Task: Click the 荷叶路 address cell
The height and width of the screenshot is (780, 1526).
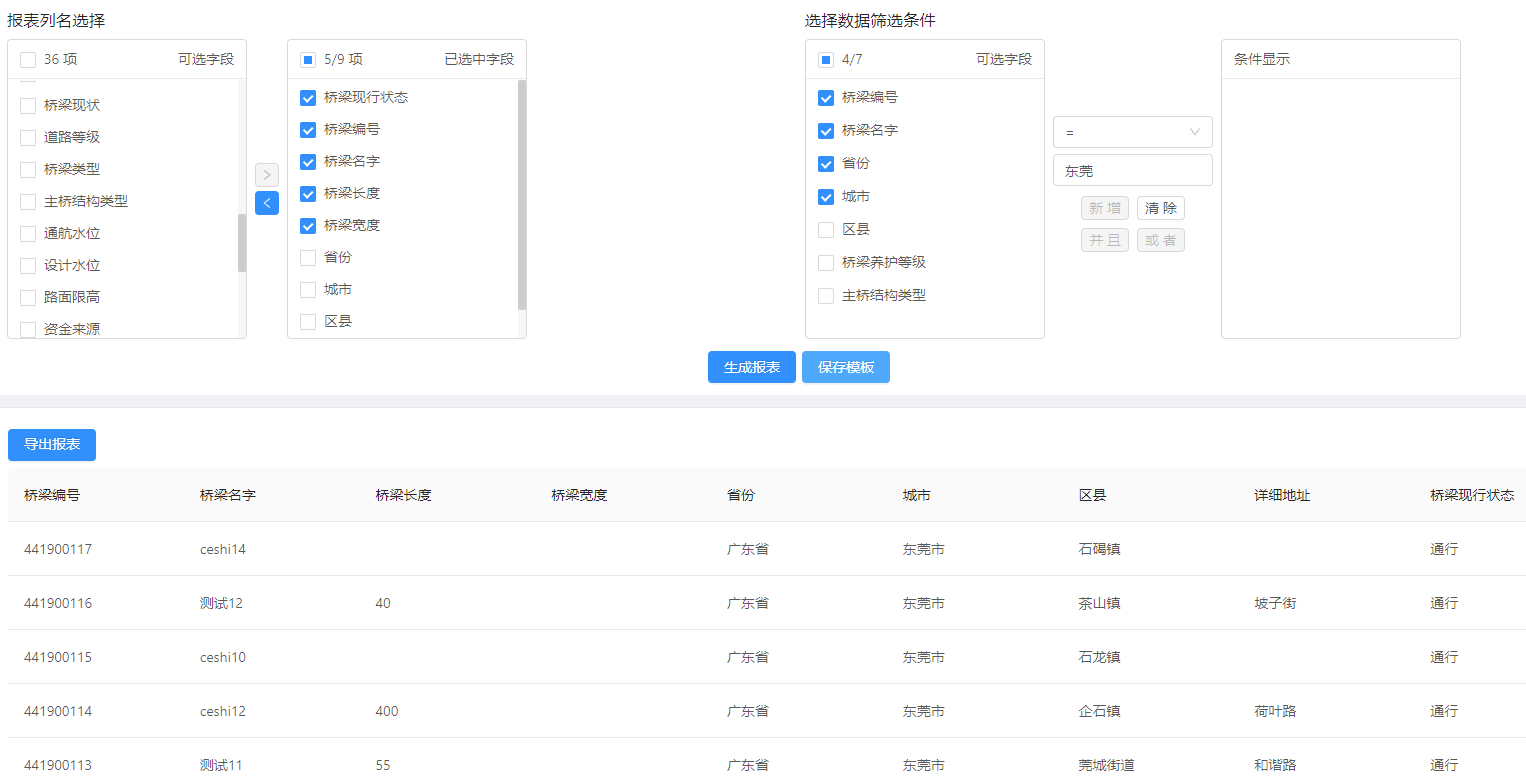Action: coord(1276,711)
